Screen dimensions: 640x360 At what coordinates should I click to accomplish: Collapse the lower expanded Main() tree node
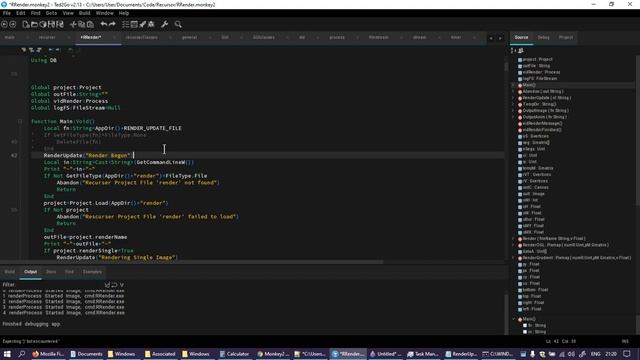click(513, 319)
